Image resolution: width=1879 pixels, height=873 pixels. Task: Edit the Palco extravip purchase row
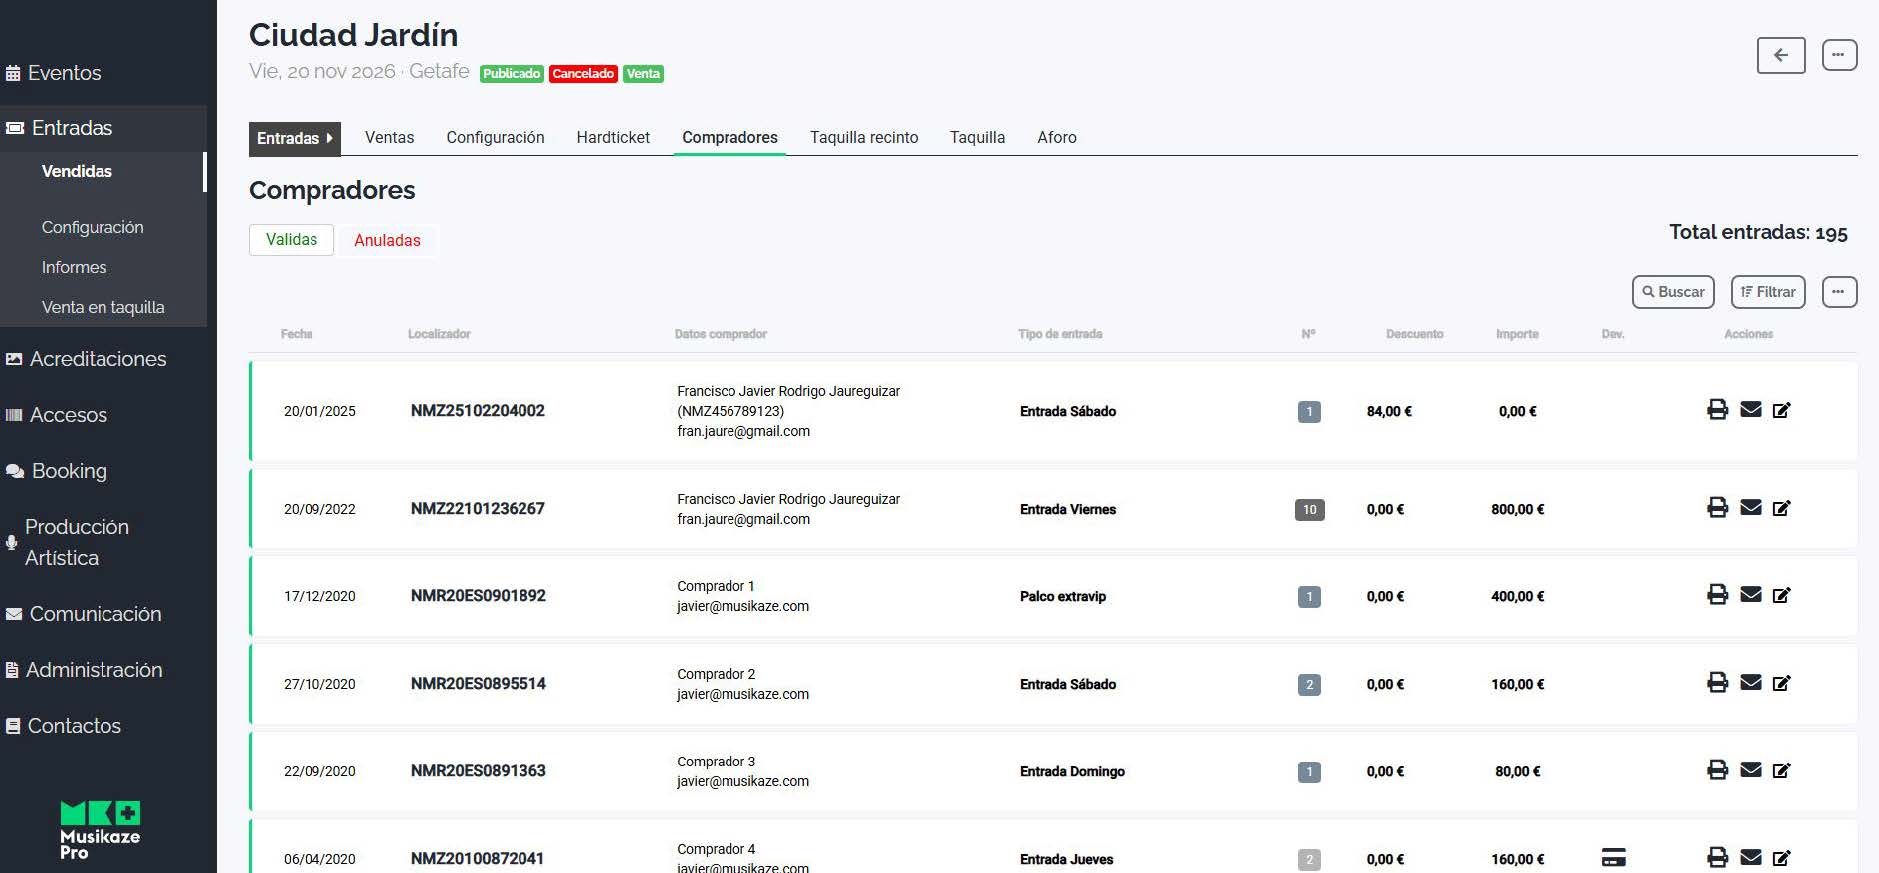click(x=1781, y=596)
